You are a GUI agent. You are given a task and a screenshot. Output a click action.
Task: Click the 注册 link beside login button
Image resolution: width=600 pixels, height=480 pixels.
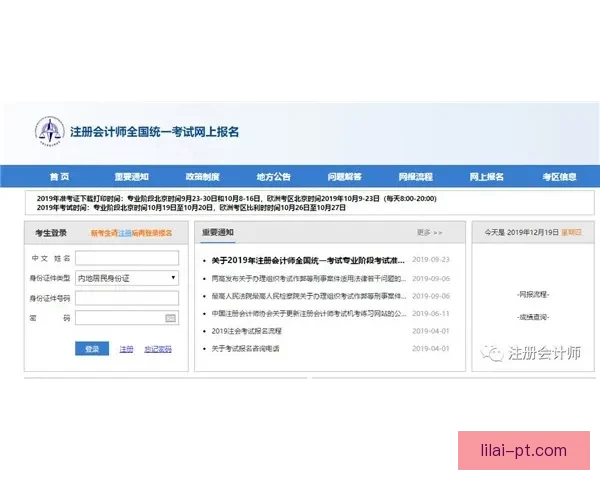click(x=126, y=349)
